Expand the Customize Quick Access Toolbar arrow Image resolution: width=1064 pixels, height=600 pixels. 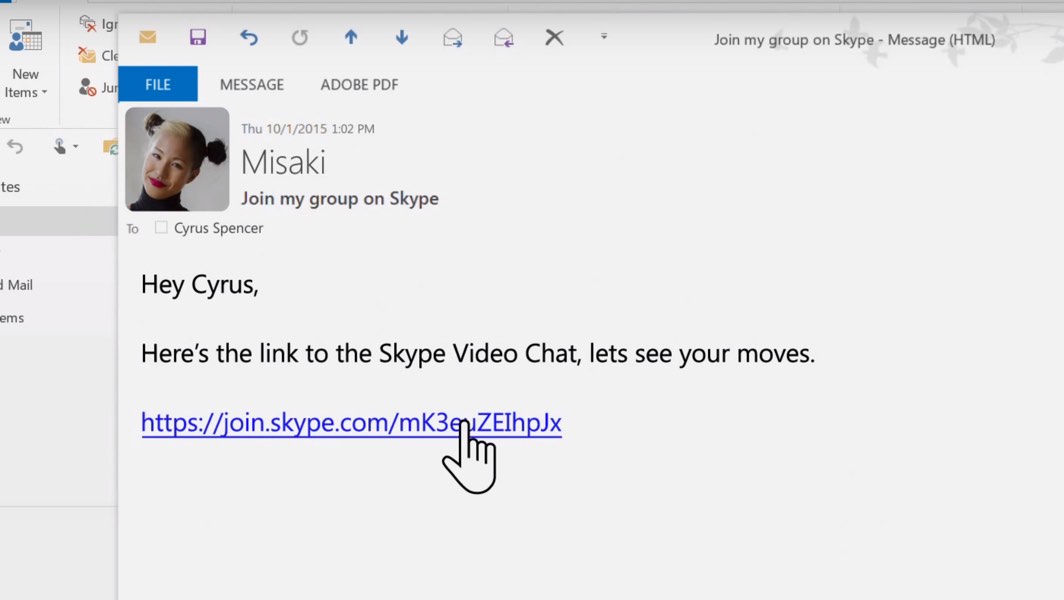point(604,37)
